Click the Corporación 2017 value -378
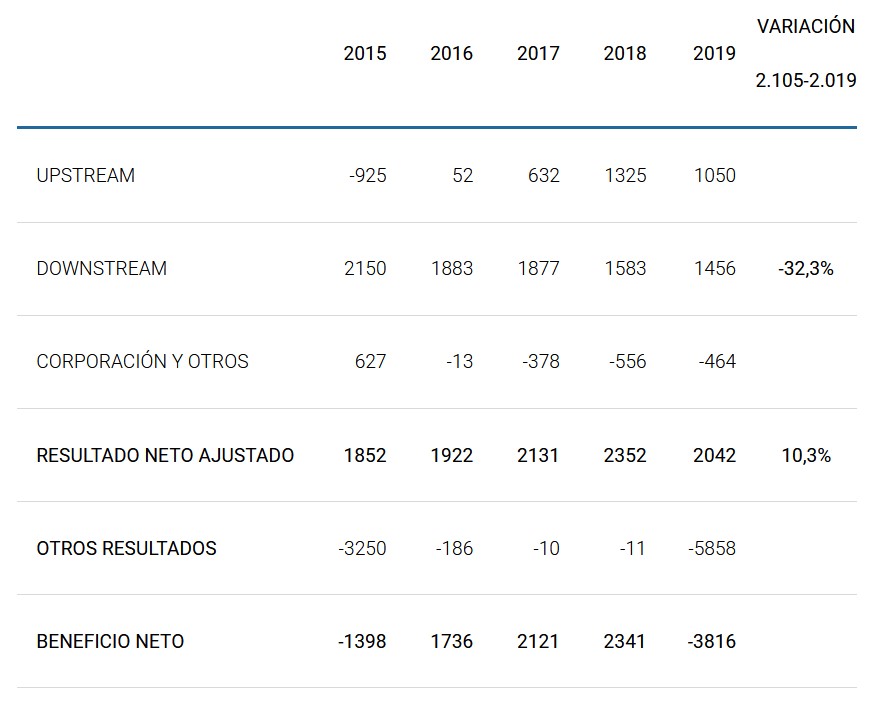872x703 pixels. pos(541,362)
